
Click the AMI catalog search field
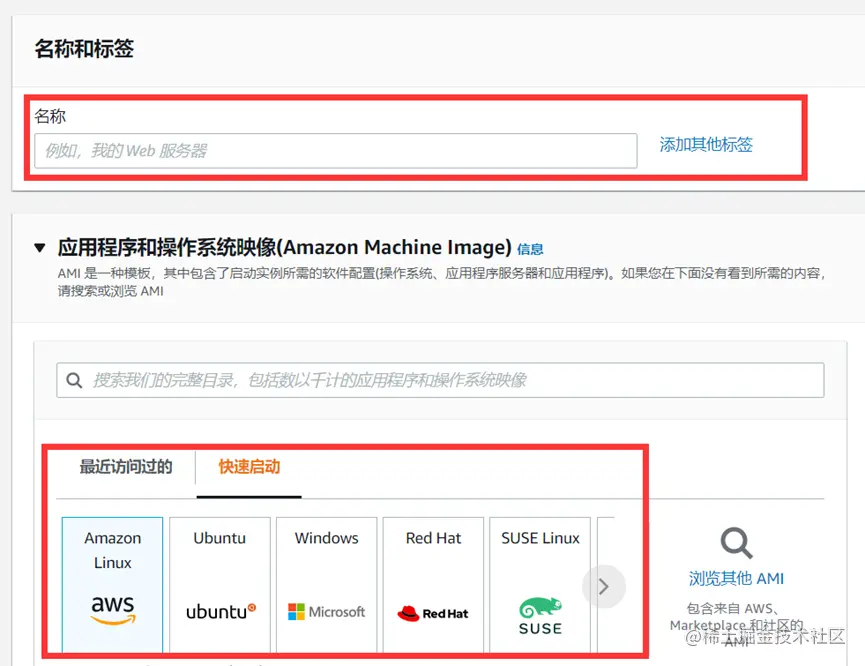tap(440, 380)
